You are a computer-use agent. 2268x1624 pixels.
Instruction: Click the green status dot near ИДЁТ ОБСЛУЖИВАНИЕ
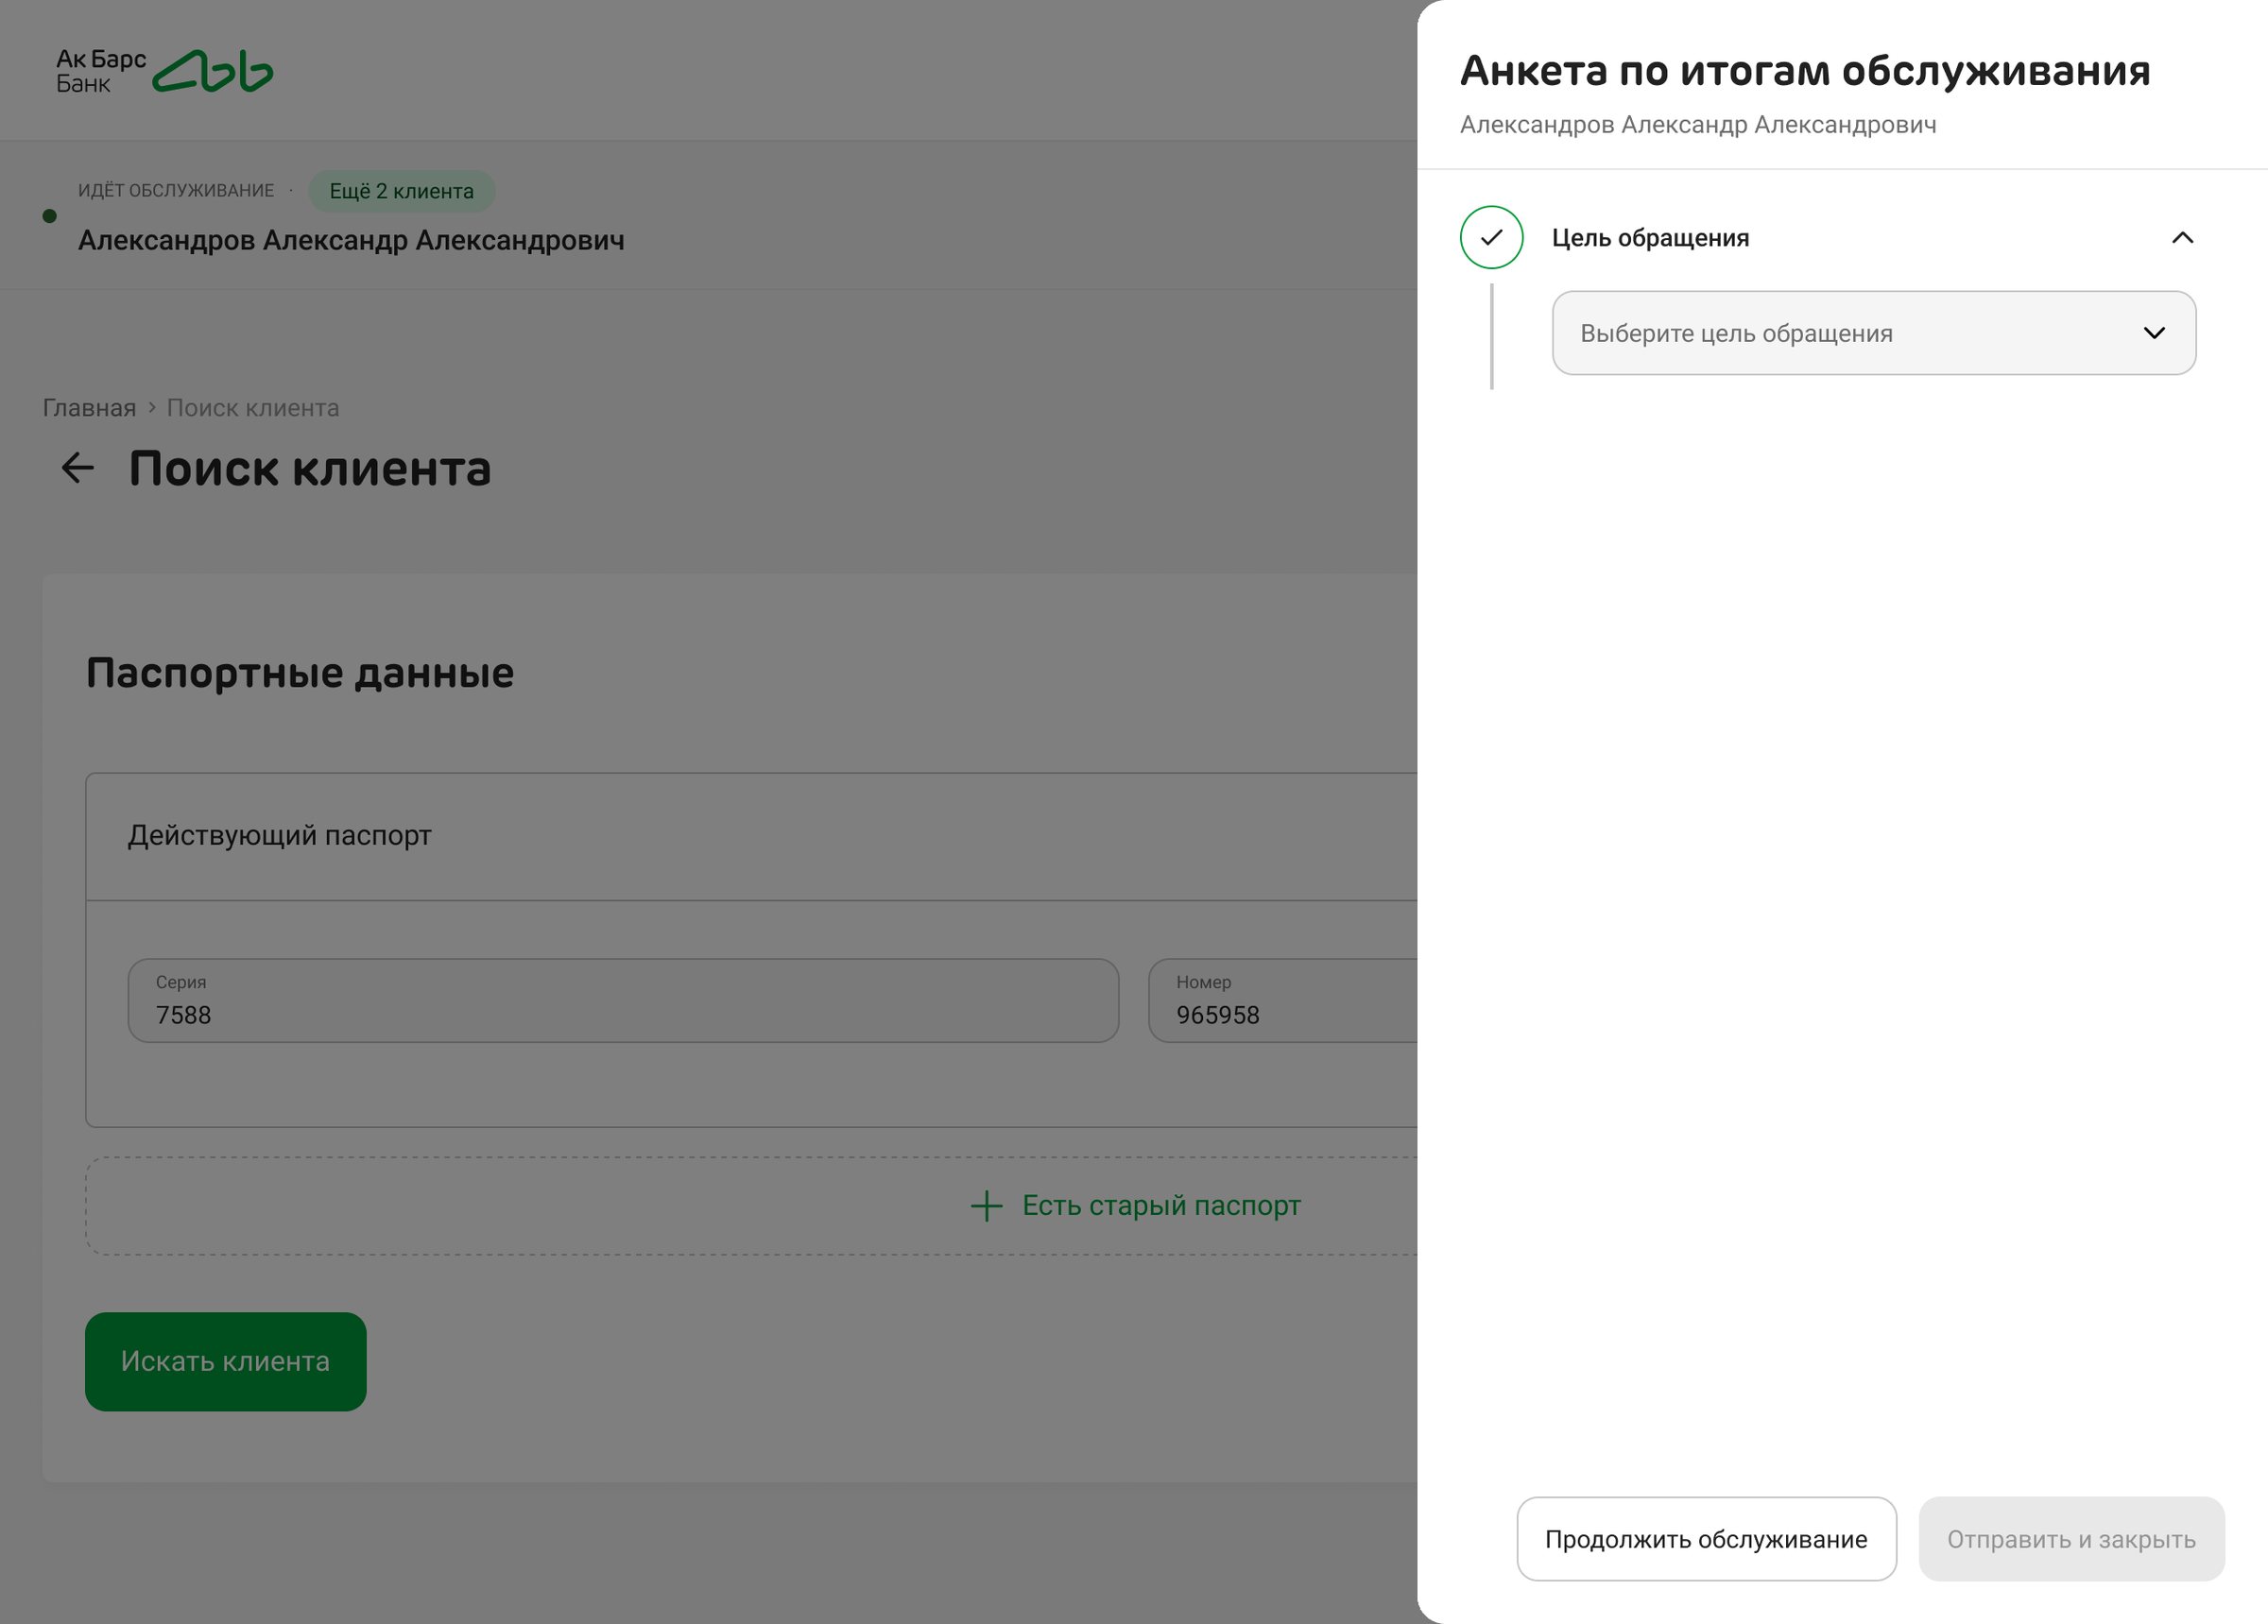pos(50,216)
